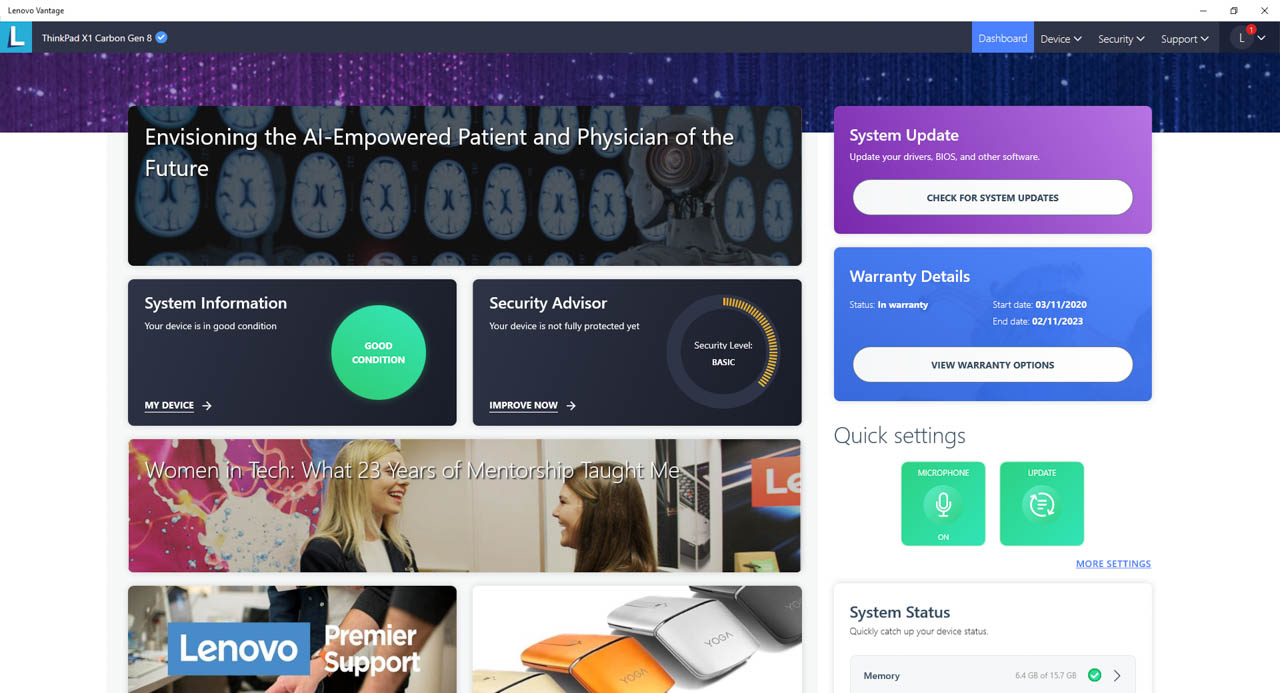
Task: Click the verified checkmark badge beside ThinkPad name
Action: click(x=162, y=38)
